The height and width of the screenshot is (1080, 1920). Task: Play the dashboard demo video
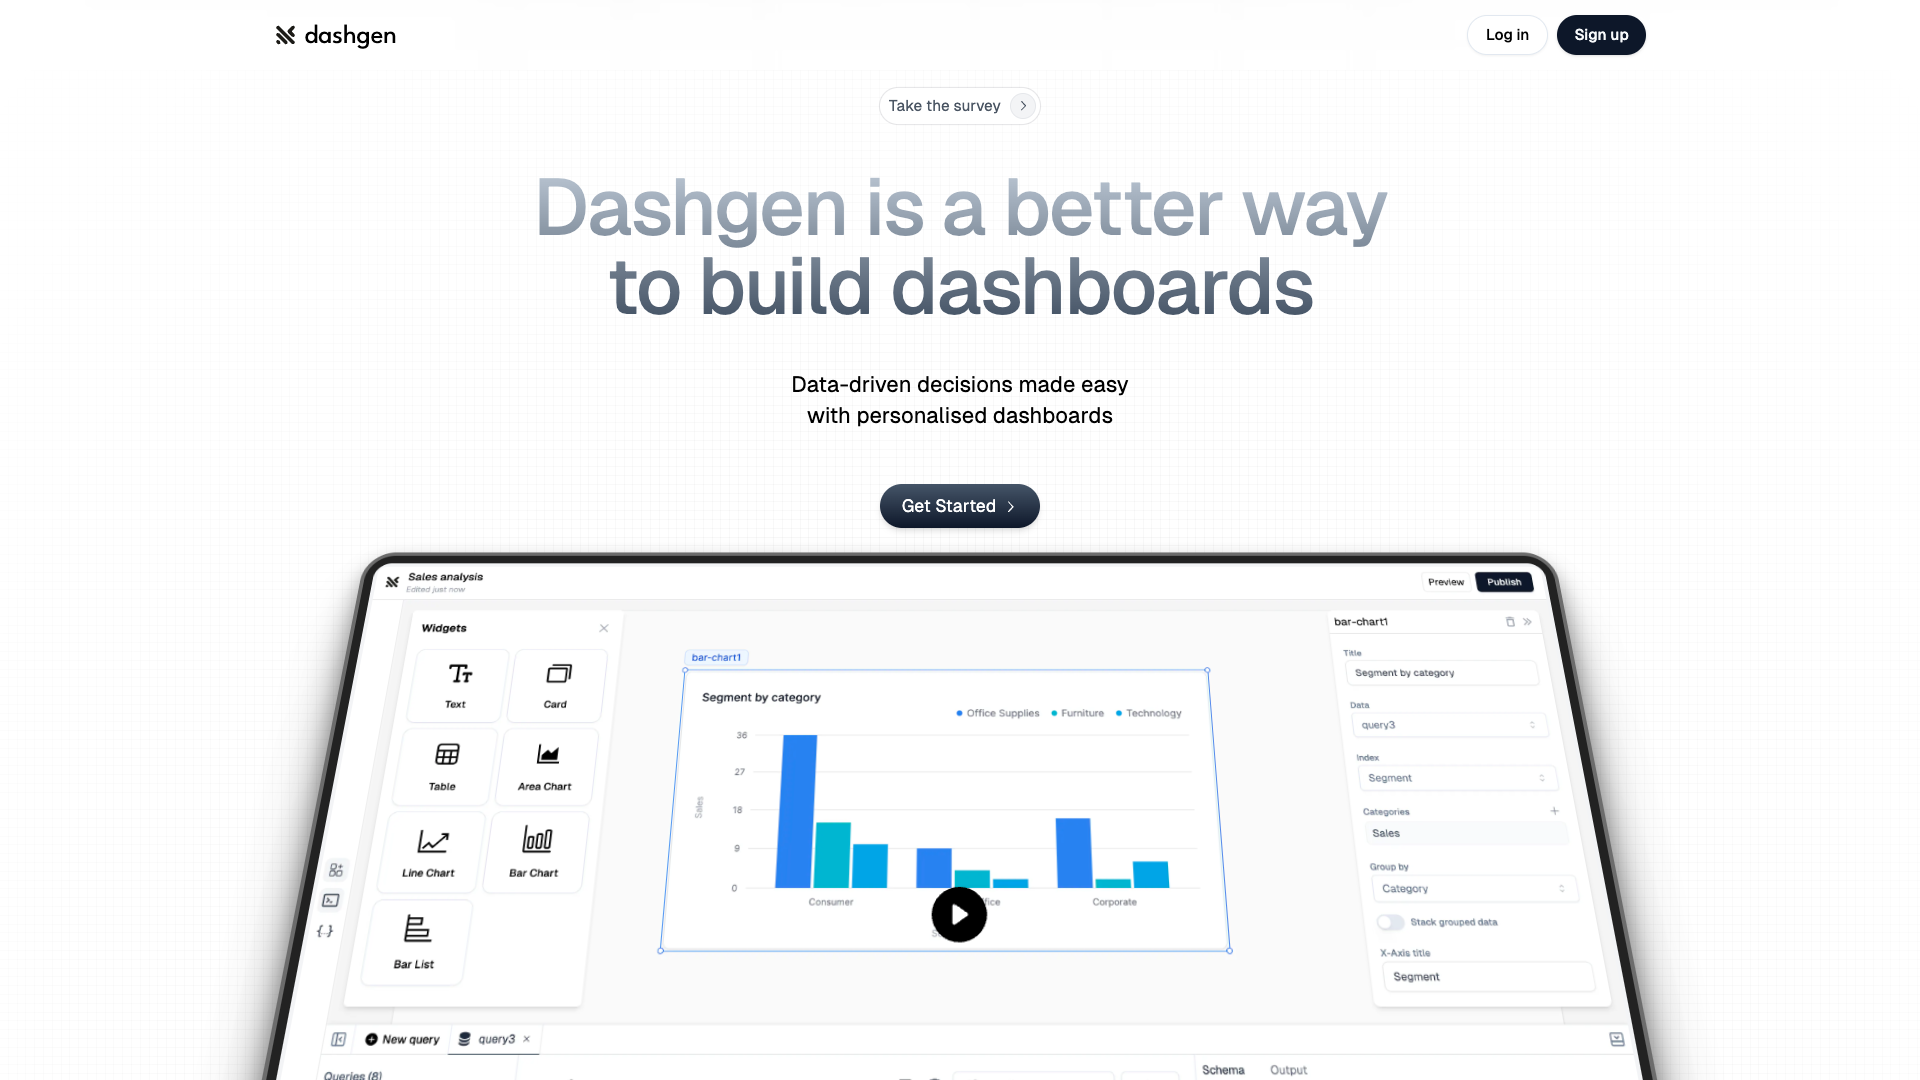[x=960, y=914]
